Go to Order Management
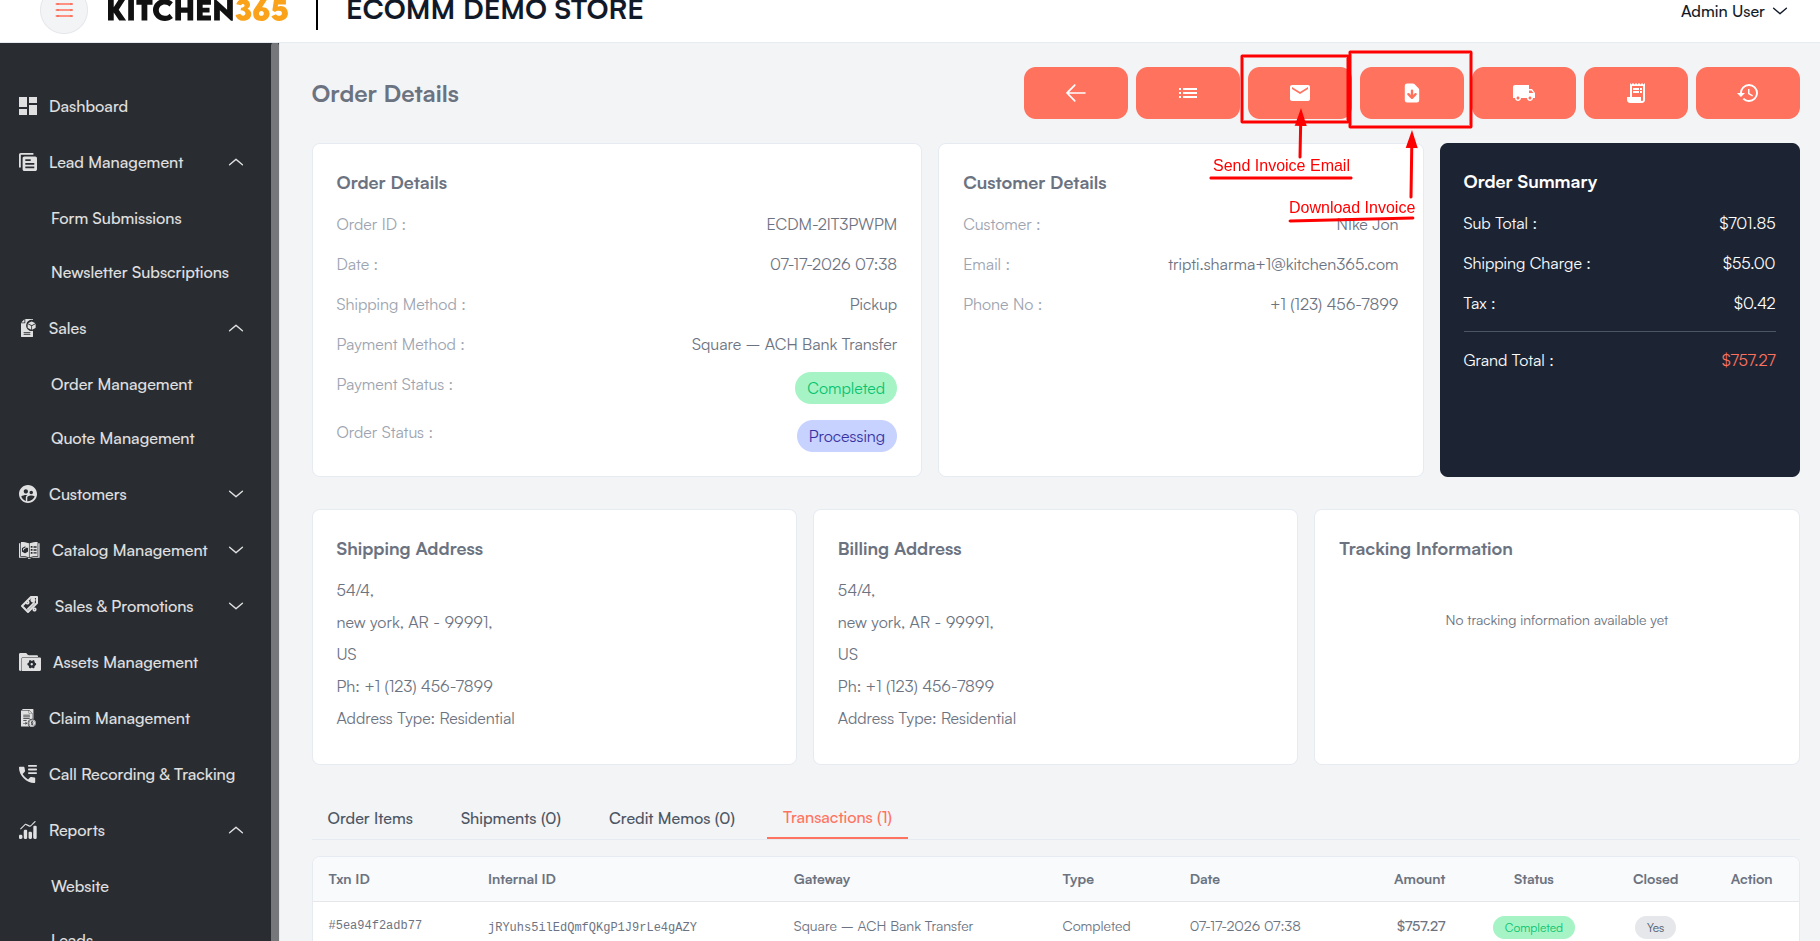 [x=122, y=384]
